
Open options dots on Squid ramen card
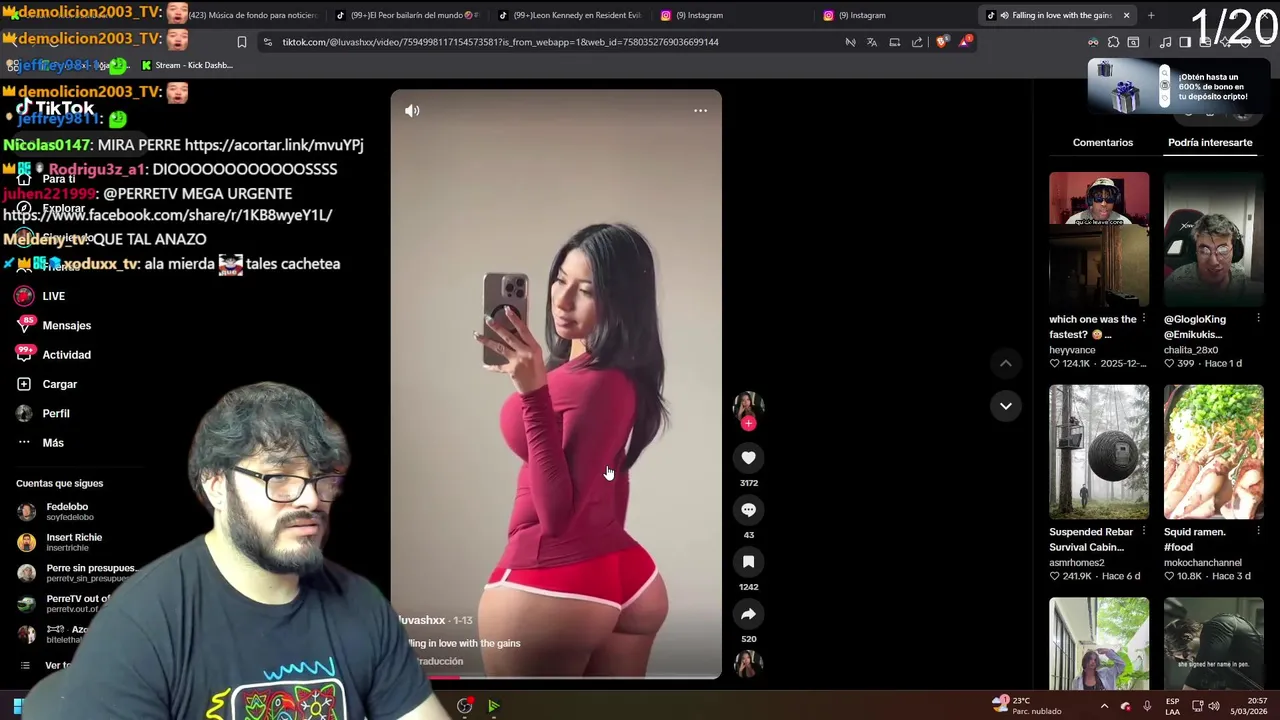(x=1258, y=532)
